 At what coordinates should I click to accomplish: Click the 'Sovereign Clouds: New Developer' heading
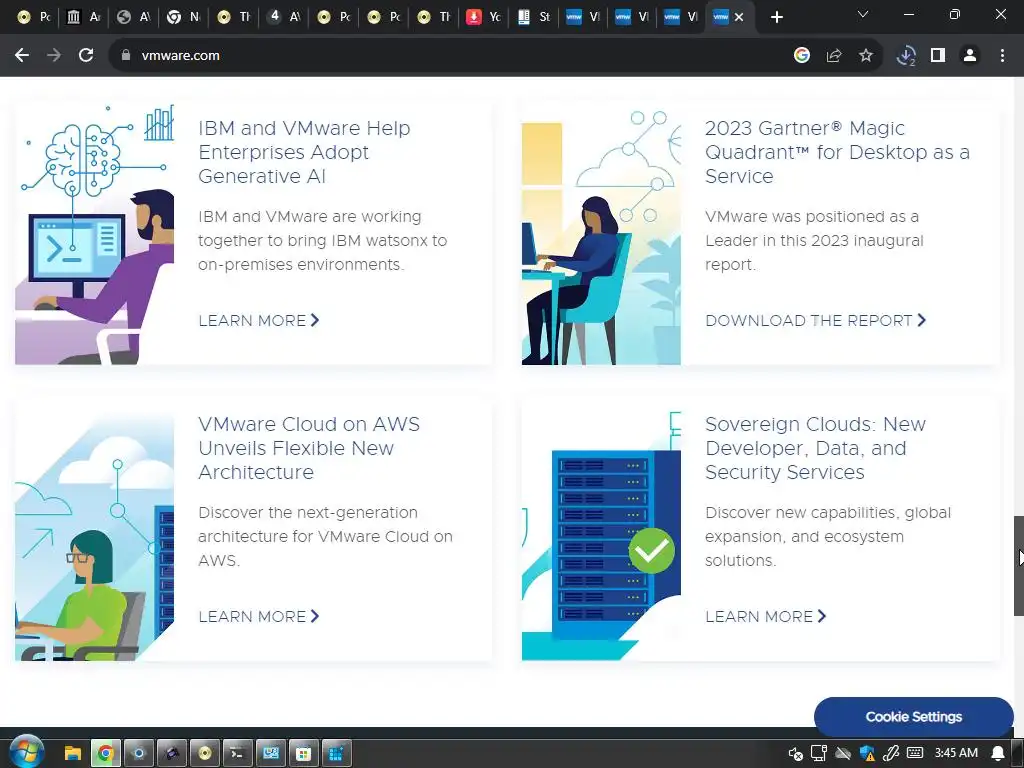[x=816, y=448]
